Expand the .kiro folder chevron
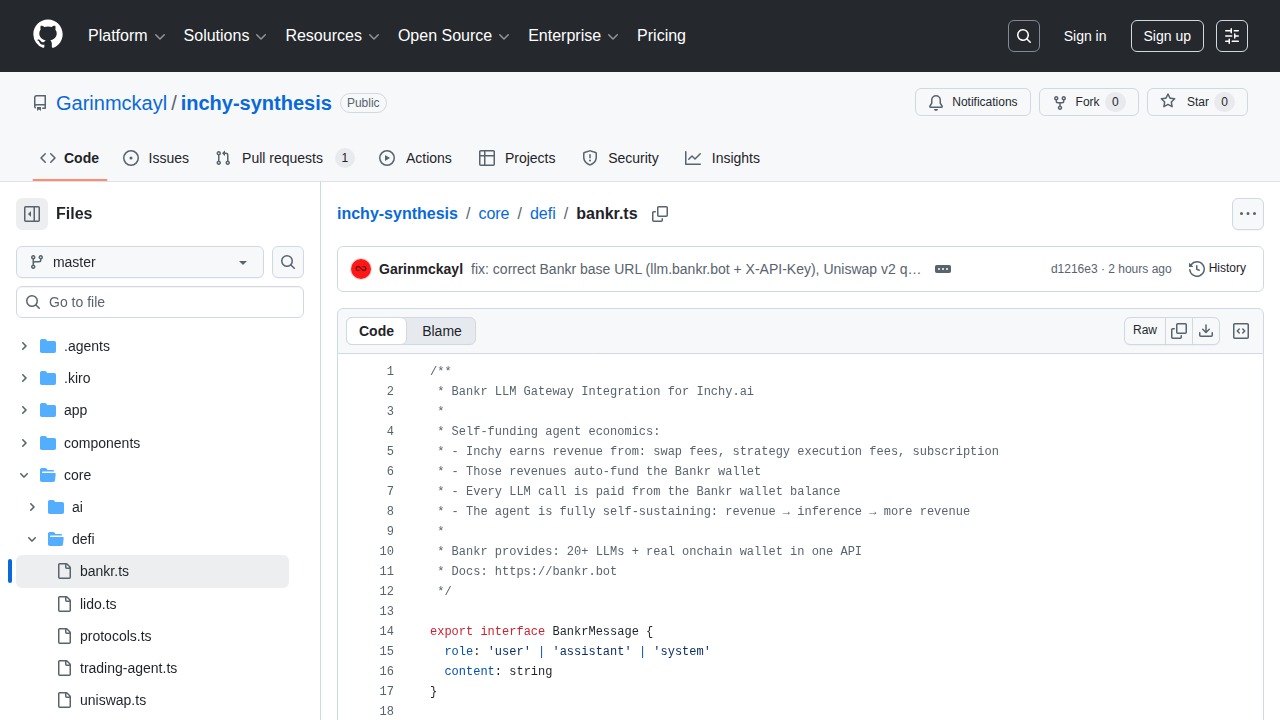Viewport: 1280px width, 720px height. pyautogui.click(x=24, y=378)
